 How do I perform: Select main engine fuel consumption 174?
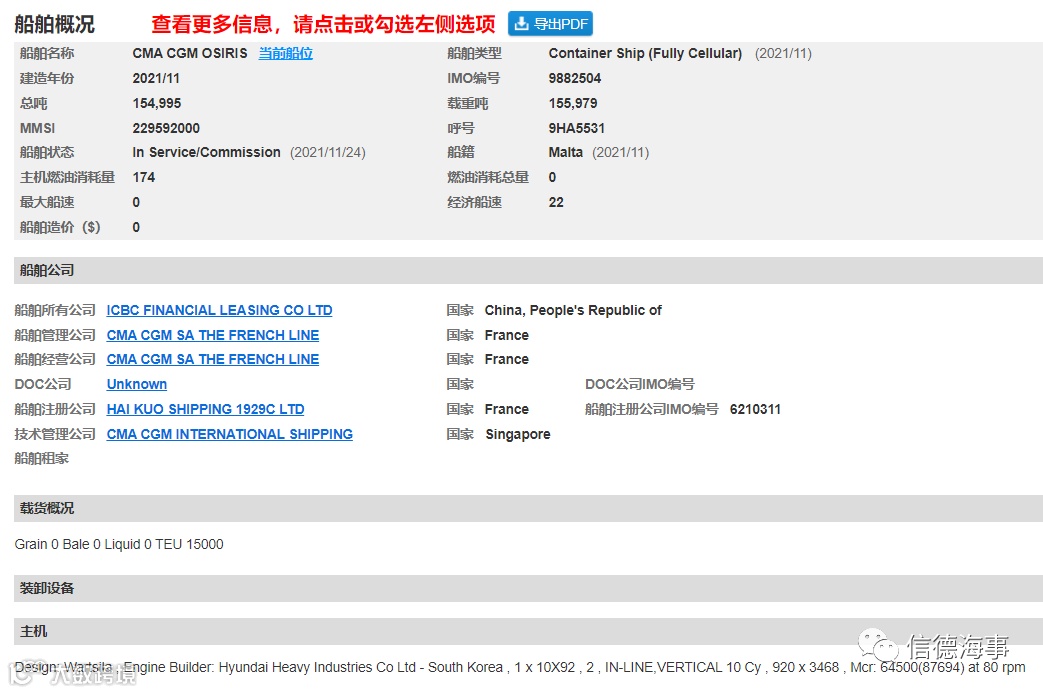(144, 178)
